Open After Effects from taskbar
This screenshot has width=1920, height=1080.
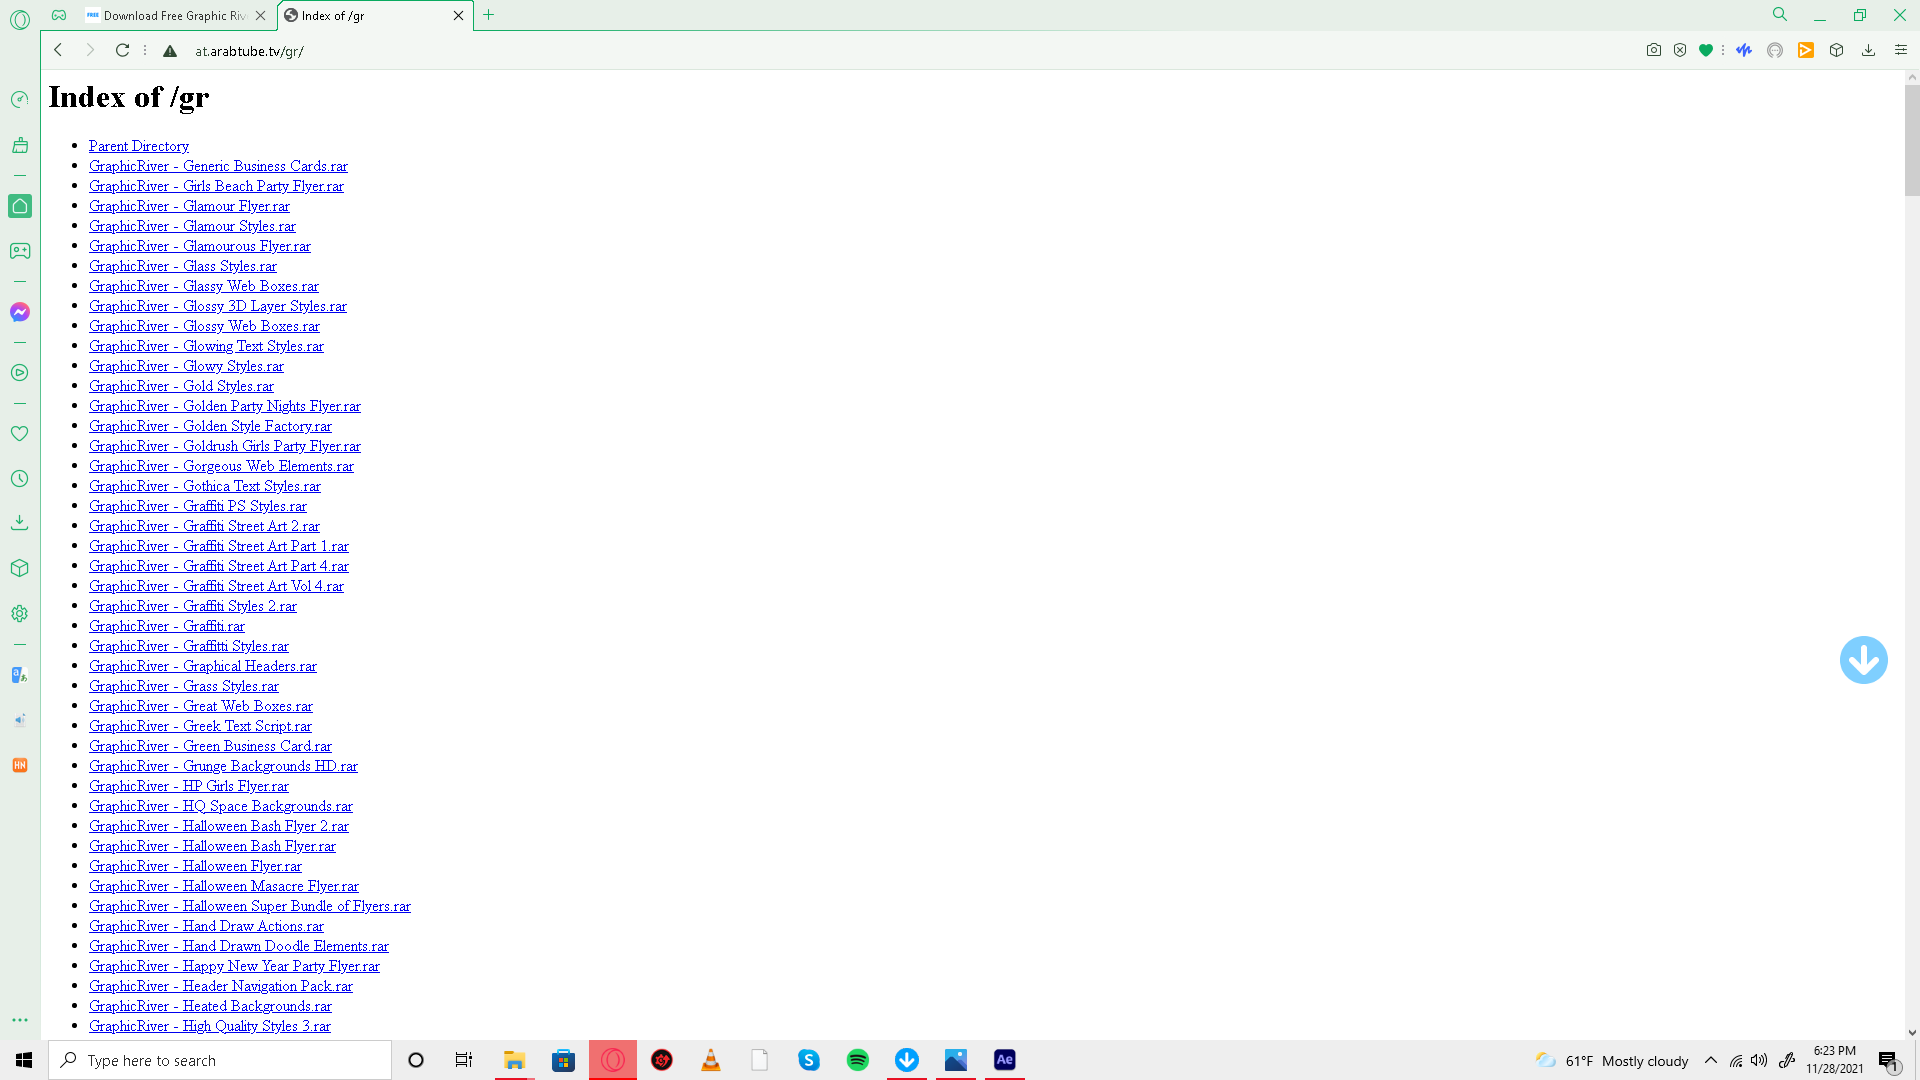1005,1060
